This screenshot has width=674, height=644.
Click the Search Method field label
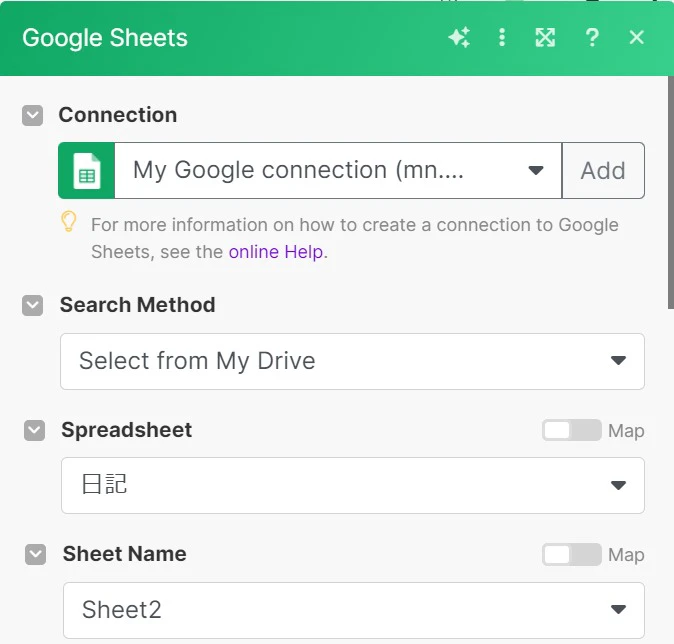tap(138, 305)
